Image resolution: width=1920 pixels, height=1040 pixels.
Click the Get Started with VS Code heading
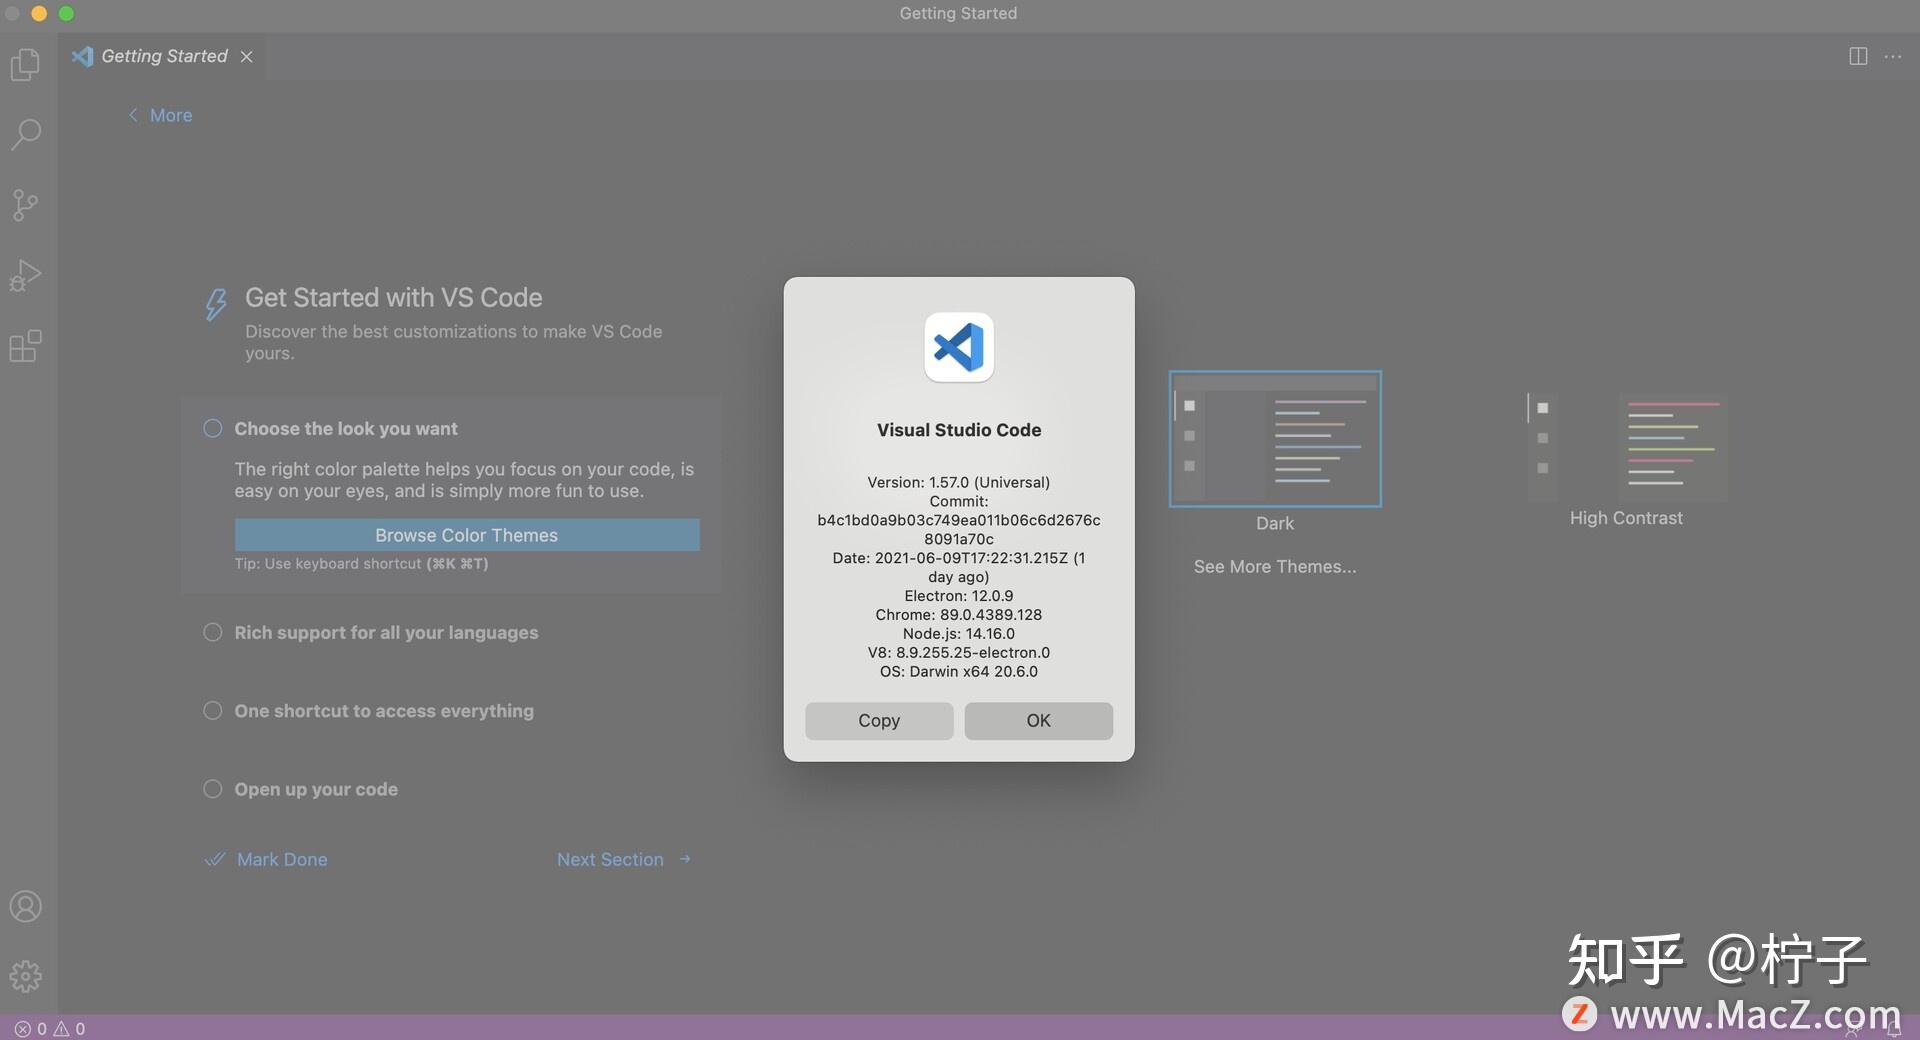point(394,297)
